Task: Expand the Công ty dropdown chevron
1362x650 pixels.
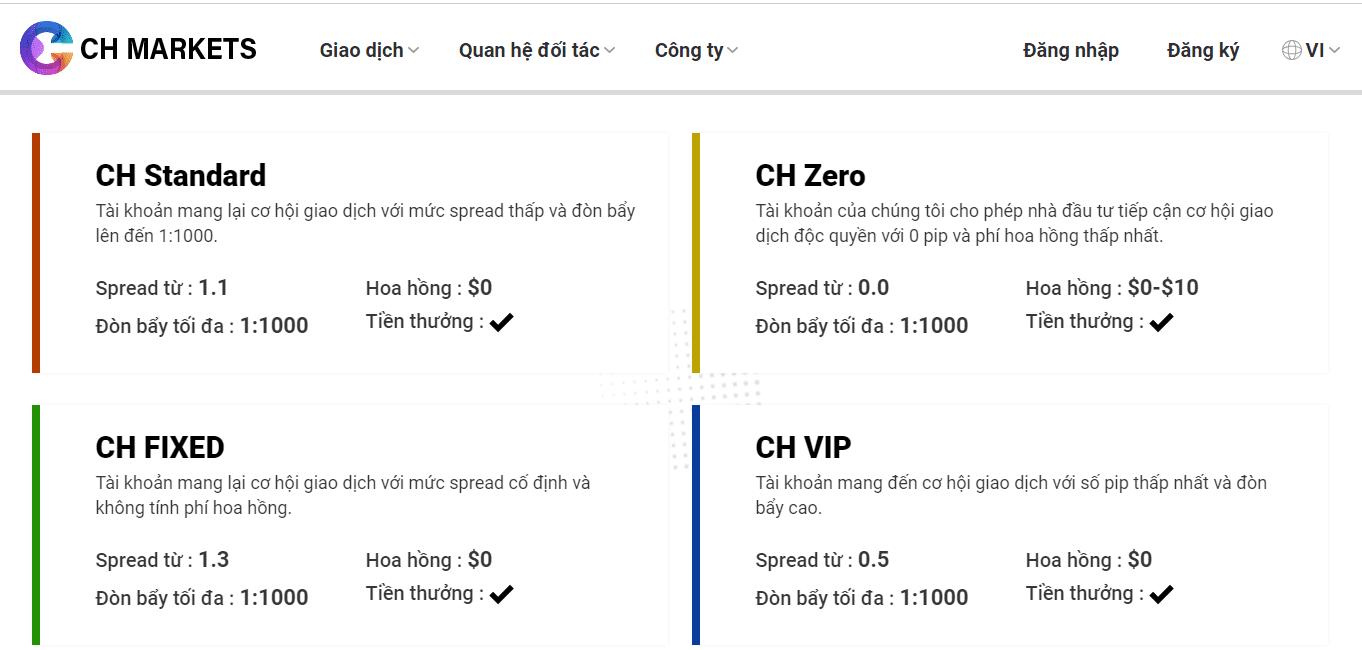Action: (x=733, y=51)
